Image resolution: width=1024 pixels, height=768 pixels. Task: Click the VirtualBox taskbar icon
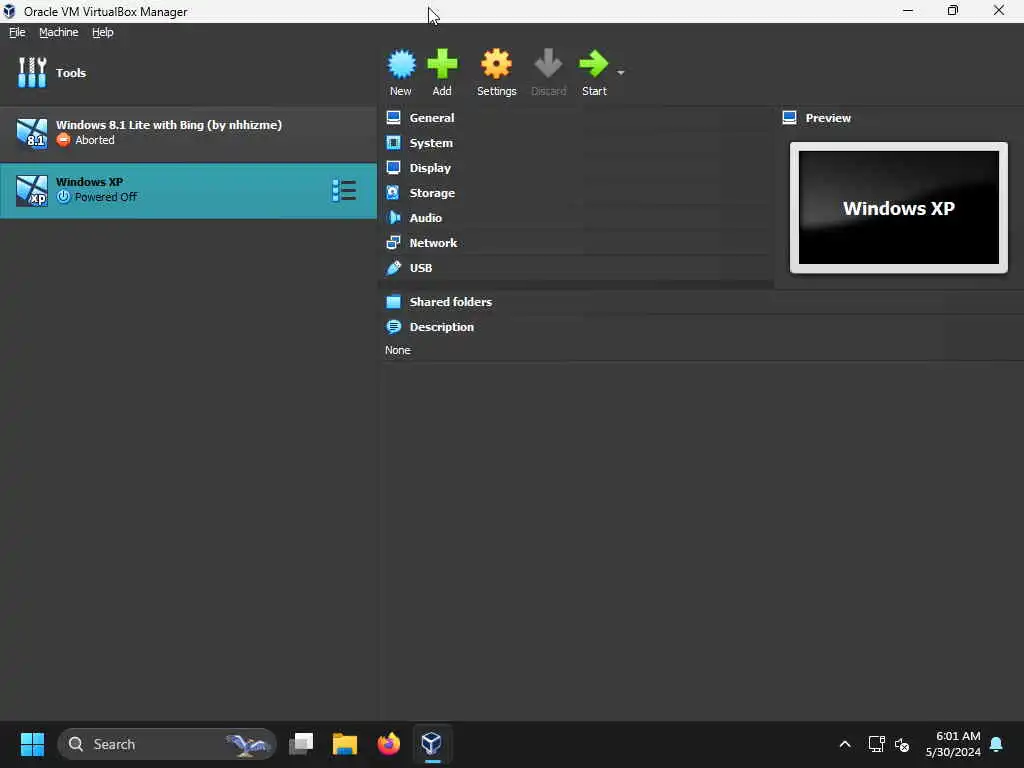432,744
